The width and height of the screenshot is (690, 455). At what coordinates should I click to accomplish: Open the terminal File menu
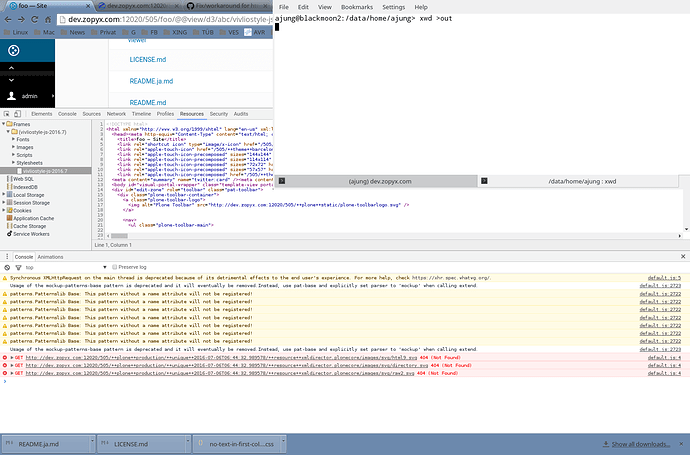284,7
